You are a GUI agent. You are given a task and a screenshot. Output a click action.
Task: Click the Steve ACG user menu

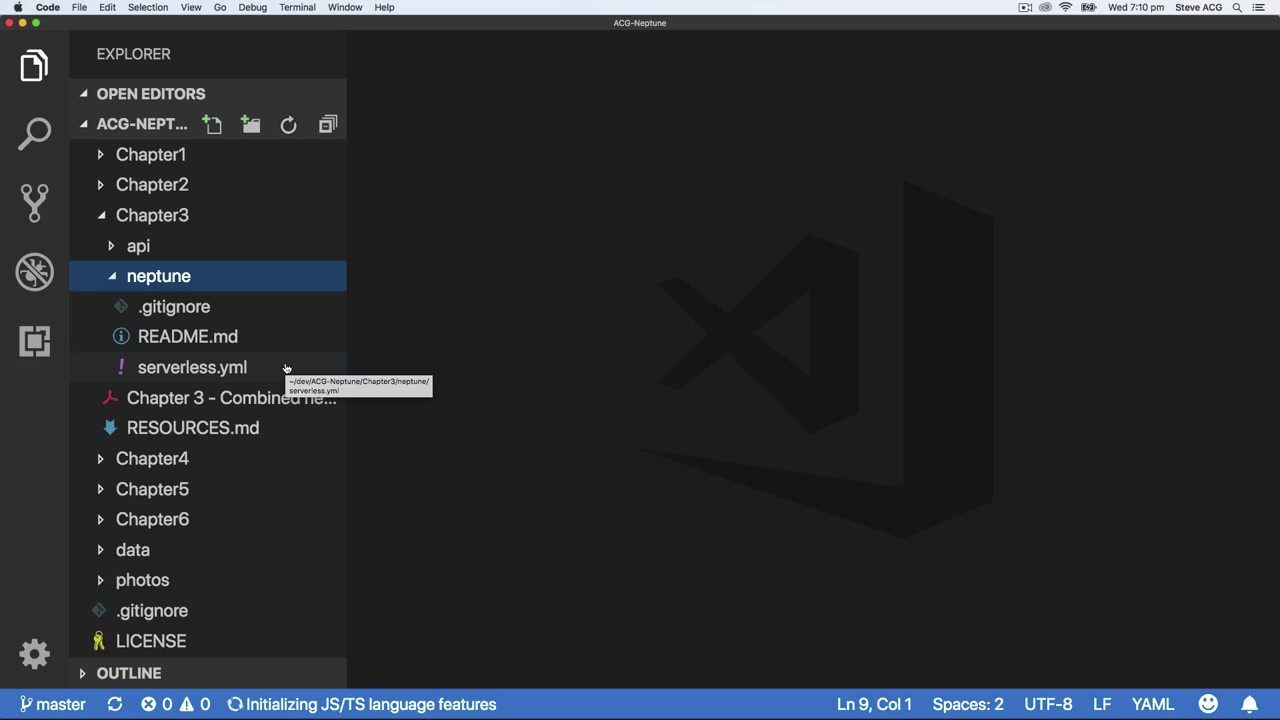(1198, 7)
